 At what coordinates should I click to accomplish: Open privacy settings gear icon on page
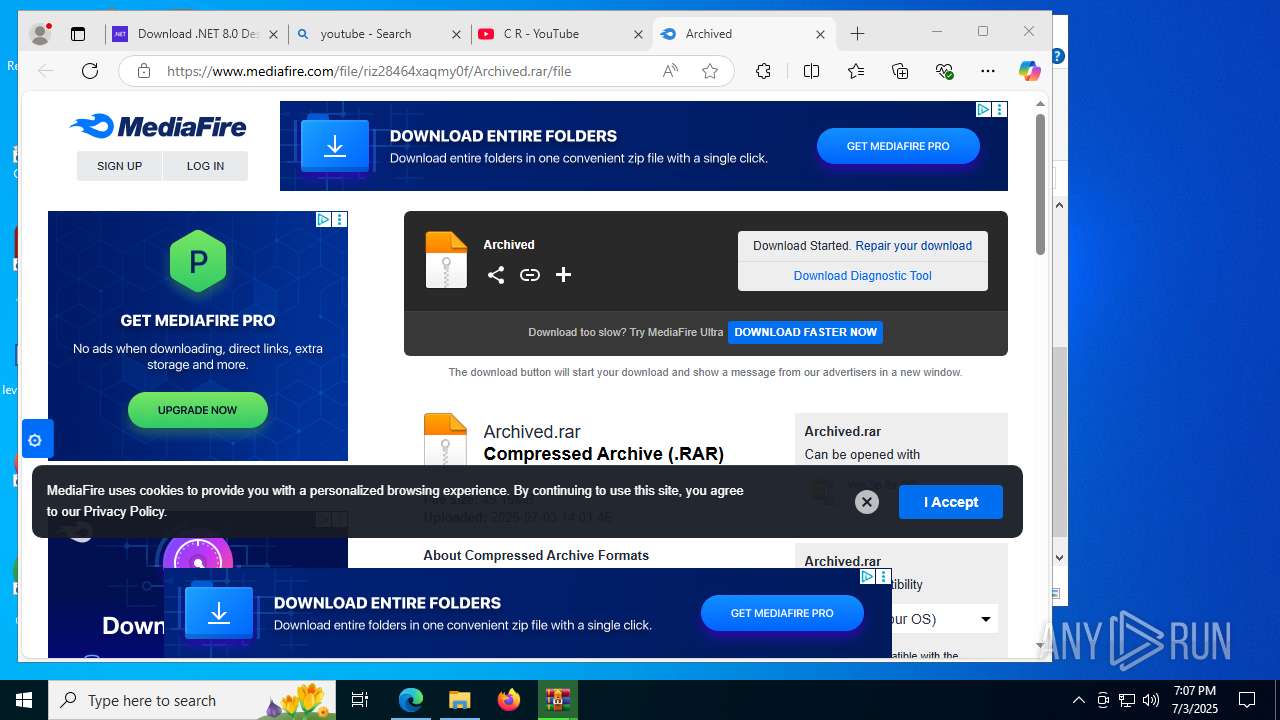[x=35, y=440]
